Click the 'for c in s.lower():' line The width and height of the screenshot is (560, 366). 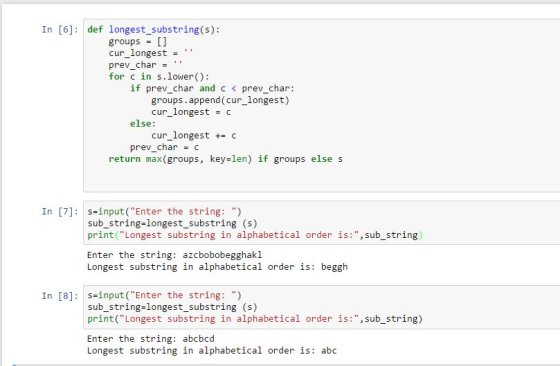pos(159,77)
